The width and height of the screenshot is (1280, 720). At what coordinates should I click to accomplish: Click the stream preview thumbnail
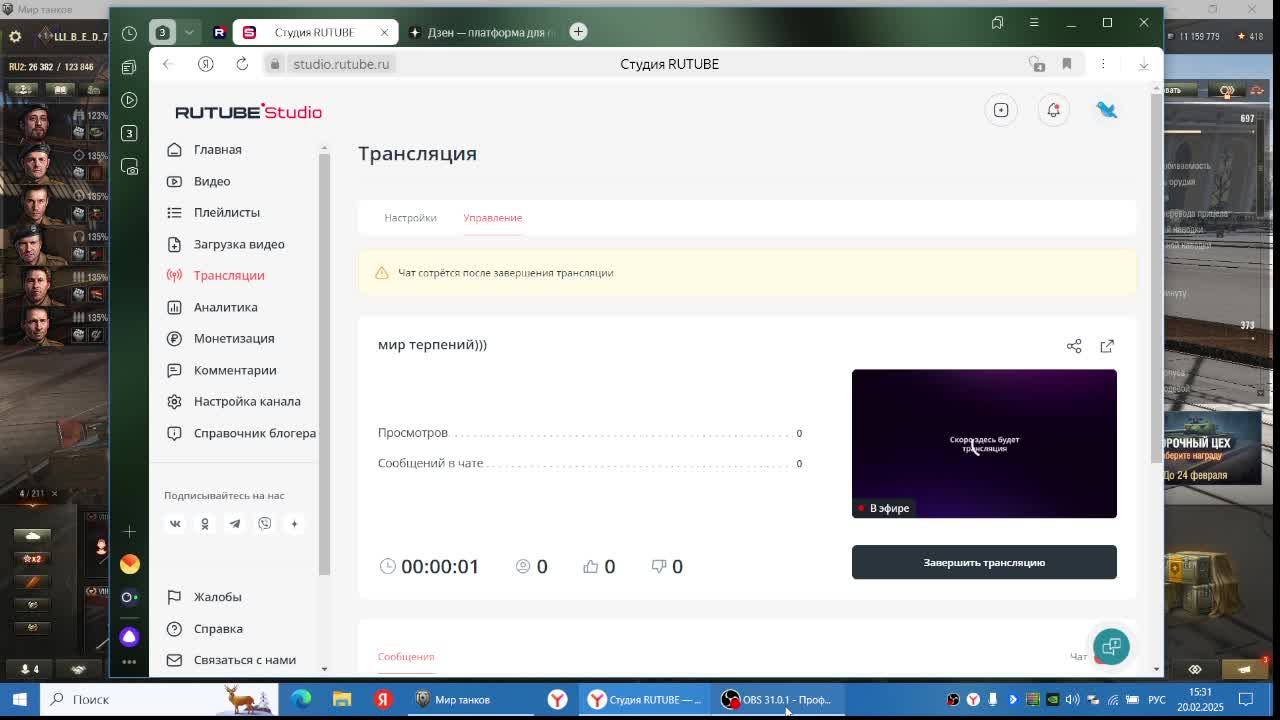(x=984, y=443)
